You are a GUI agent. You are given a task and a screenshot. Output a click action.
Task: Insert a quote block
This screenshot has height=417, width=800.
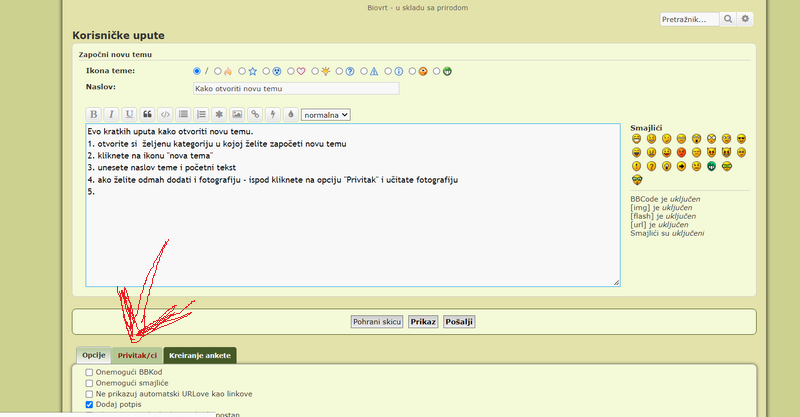(x=148, y=114)
